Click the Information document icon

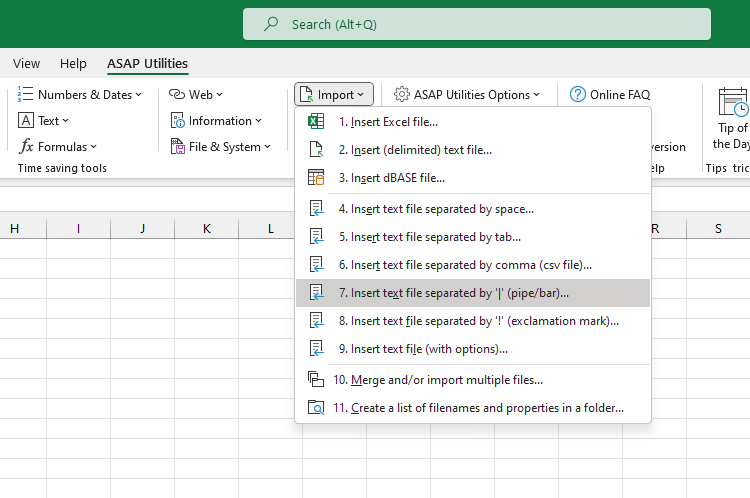pyautogui.click(x=177, y=121)
